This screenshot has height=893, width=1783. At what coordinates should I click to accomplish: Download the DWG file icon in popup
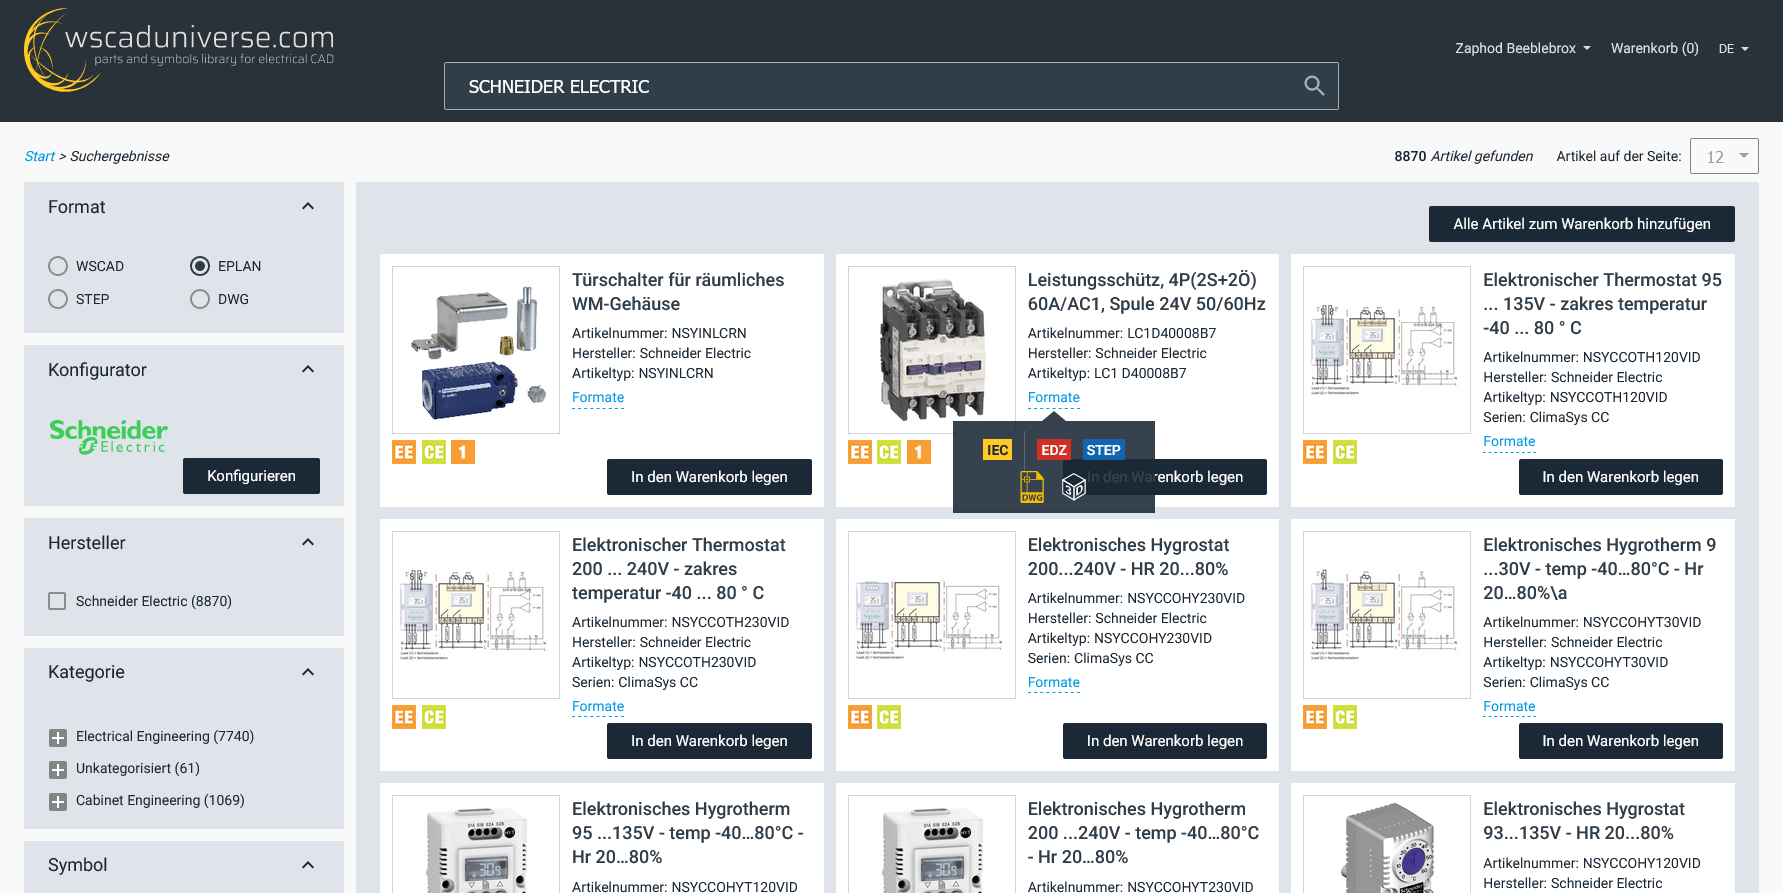[x=1032, y=487]
